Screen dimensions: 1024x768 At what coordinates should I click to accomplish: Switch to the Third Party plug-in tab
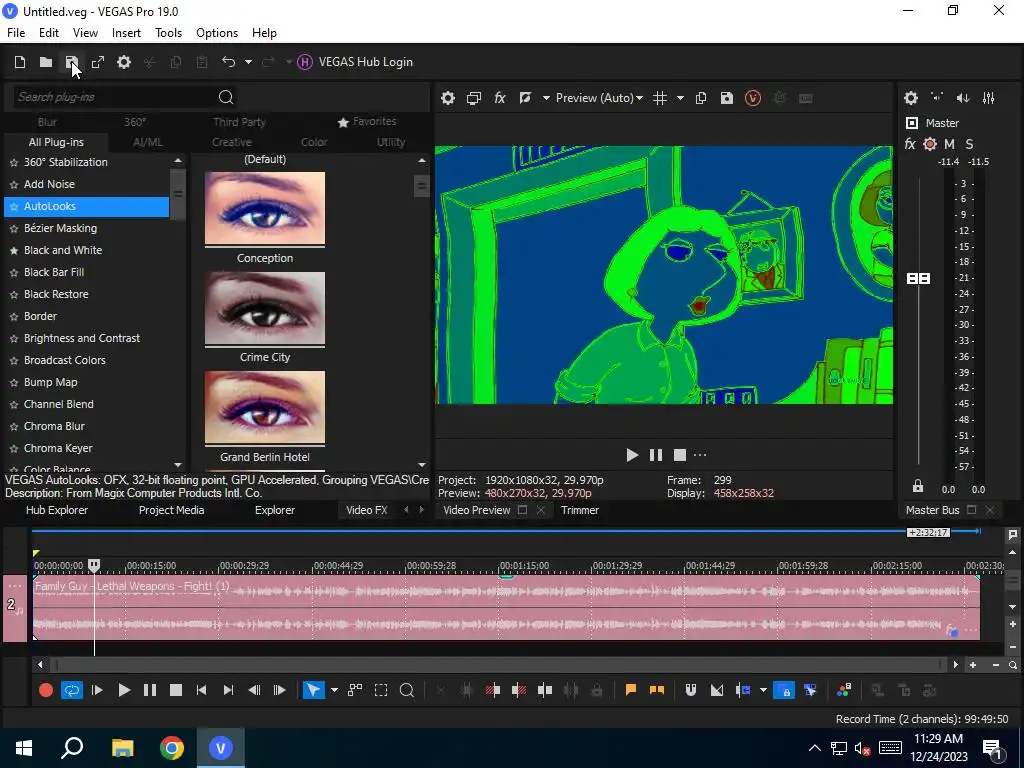pyautogui.click(x=239, y=122)
